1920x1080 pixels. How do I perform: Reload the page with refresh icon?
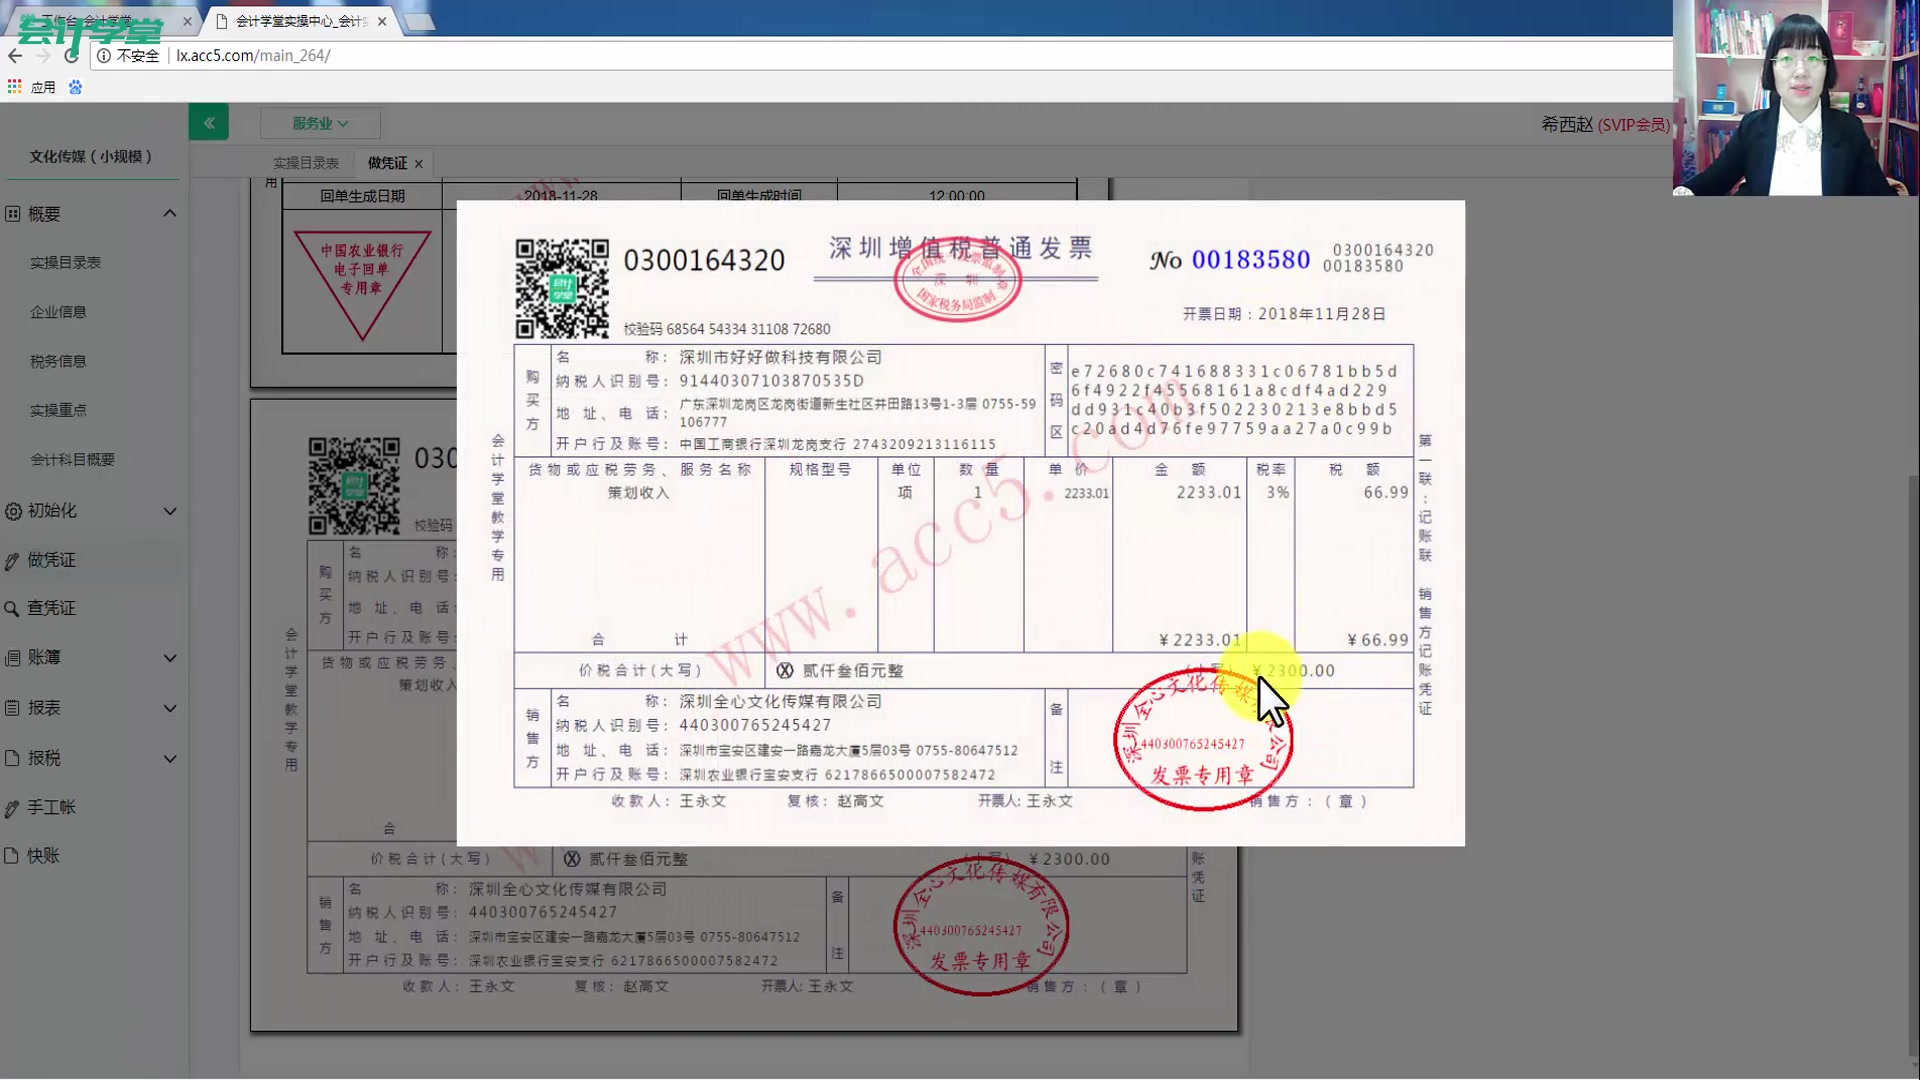(x=71, y=56)
